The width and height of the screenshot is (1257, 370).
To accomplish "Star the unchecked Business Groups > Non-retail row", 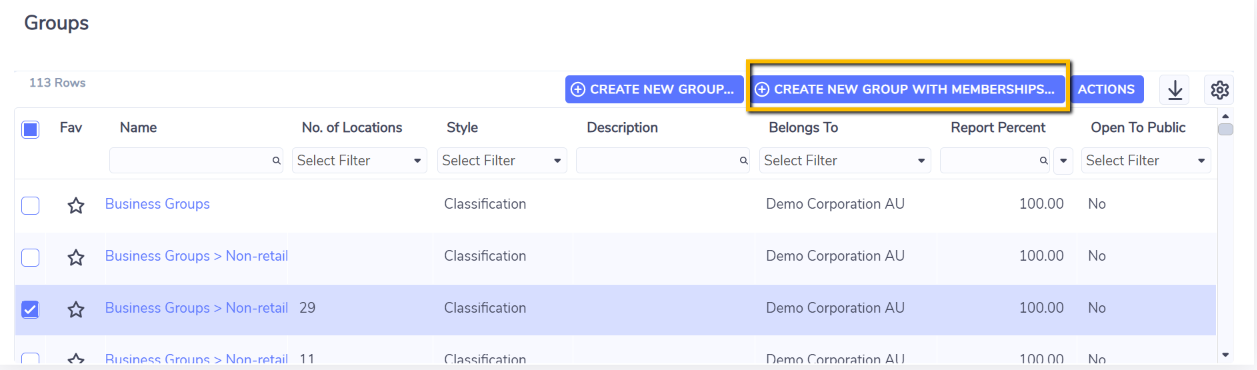I will [x=76, y=257].
